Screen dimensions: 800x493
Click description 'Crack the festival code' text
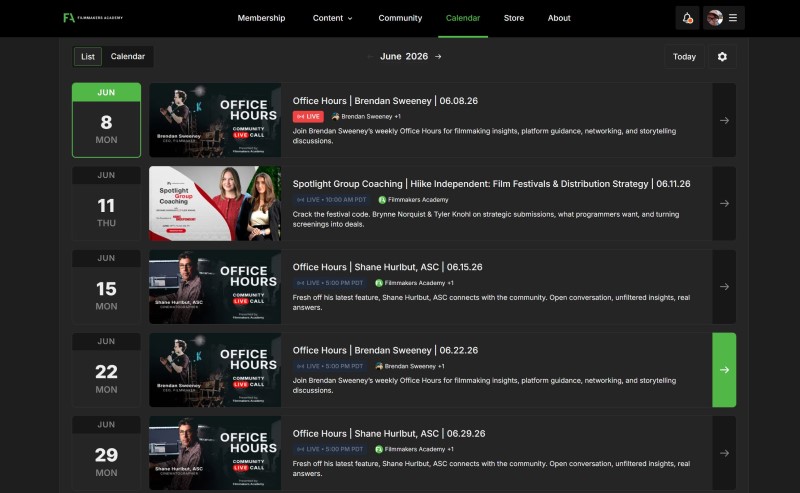(x=486, y=219)
